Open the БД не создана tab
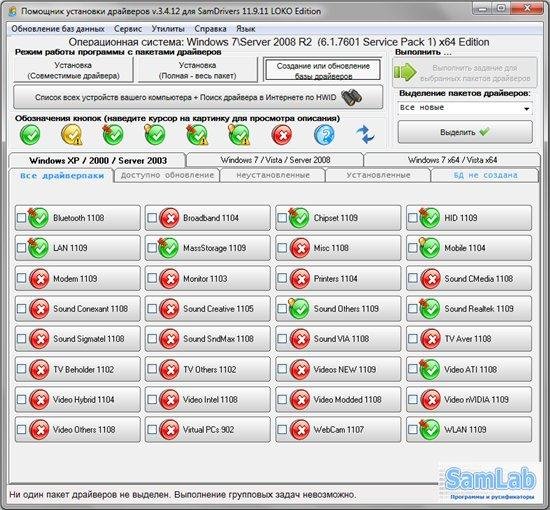The width and height of the screenshot is (550, 510). pyautogui.click(x=485, y=175)
